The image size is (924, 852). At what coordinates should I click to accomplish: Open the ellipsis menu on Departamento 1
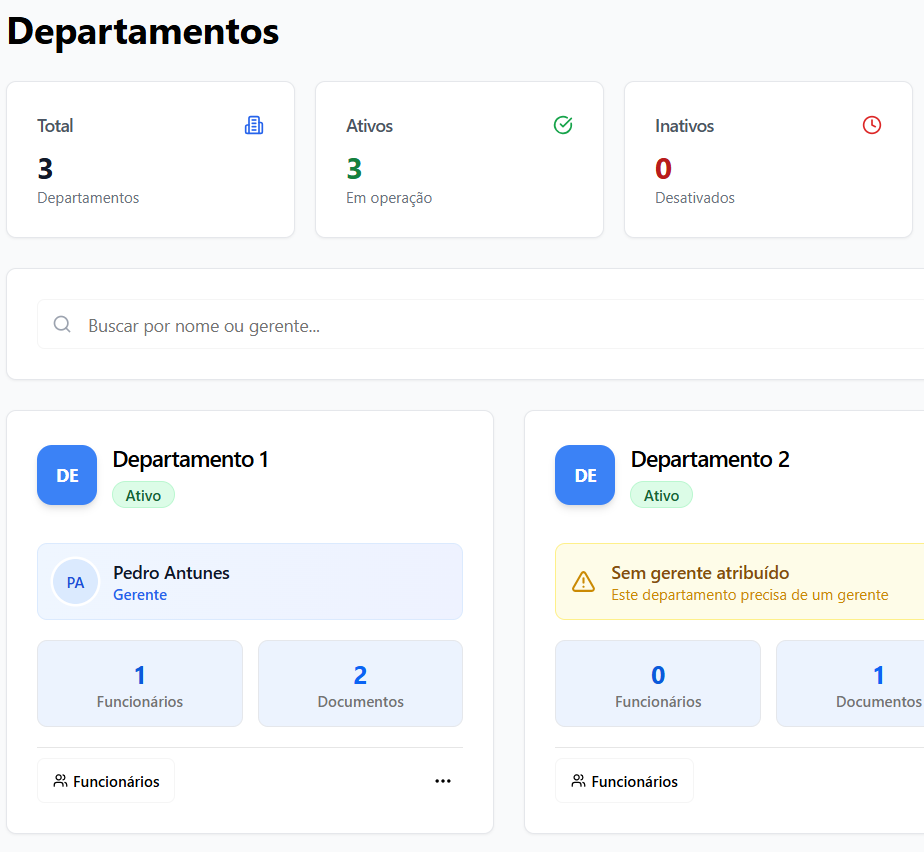(443, 781)
